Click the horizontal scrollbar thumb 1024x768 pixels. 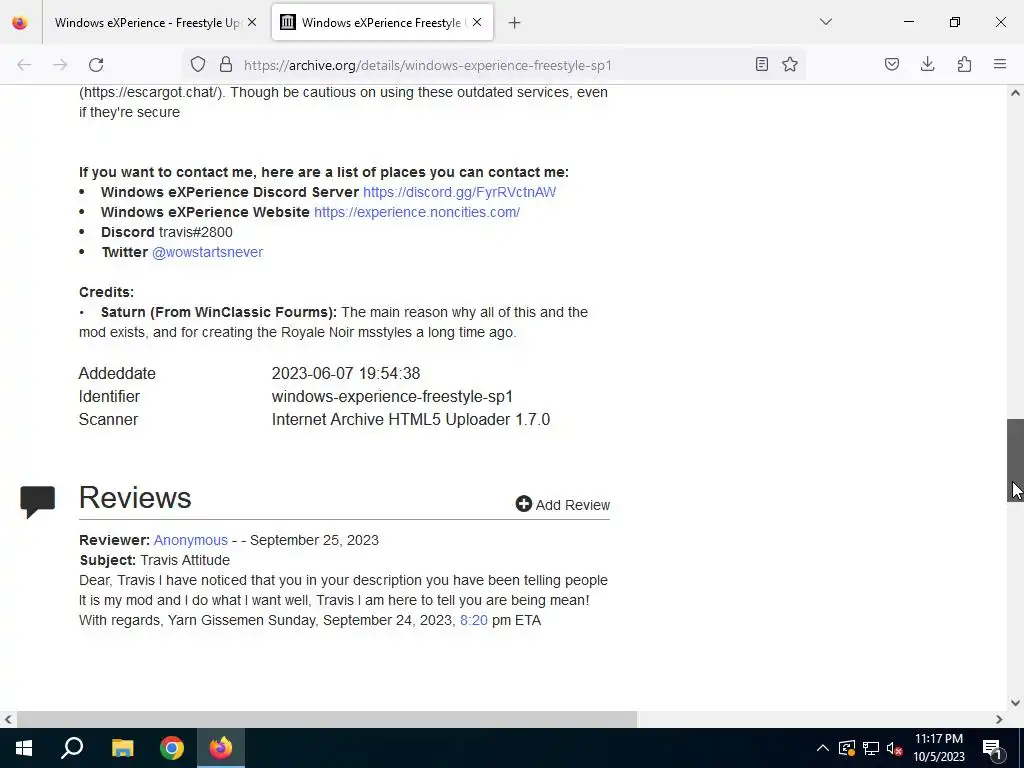pos(327,719)
